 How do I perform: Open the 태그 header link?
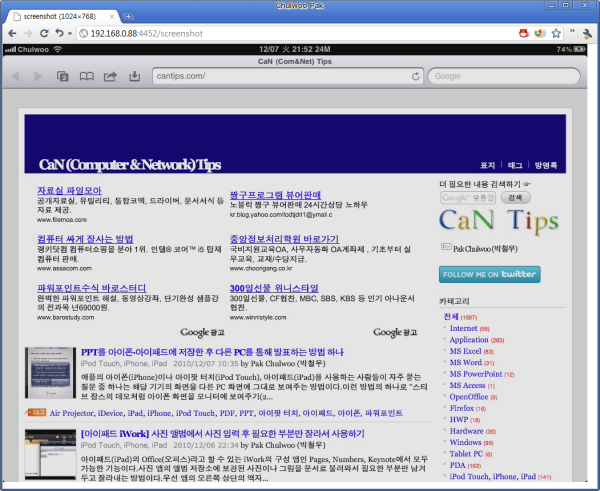[x=515, y=165]
